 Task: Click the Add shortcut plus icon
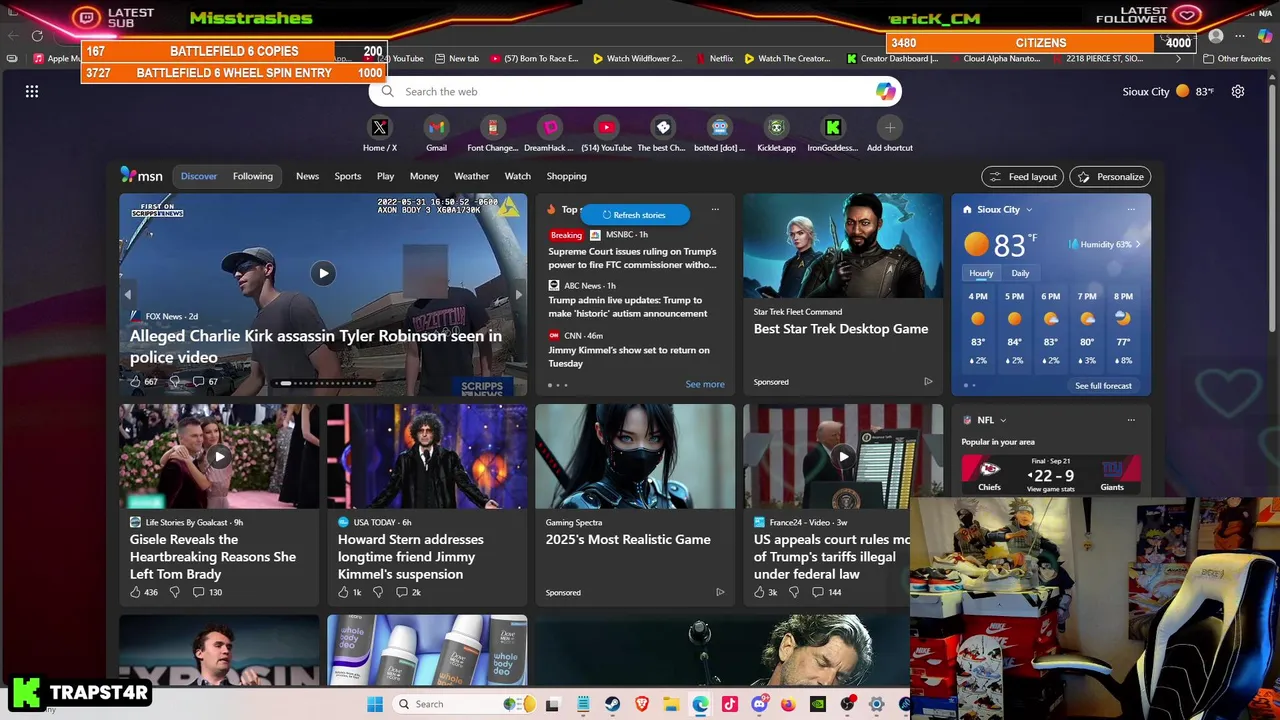(x=890, y=127)
